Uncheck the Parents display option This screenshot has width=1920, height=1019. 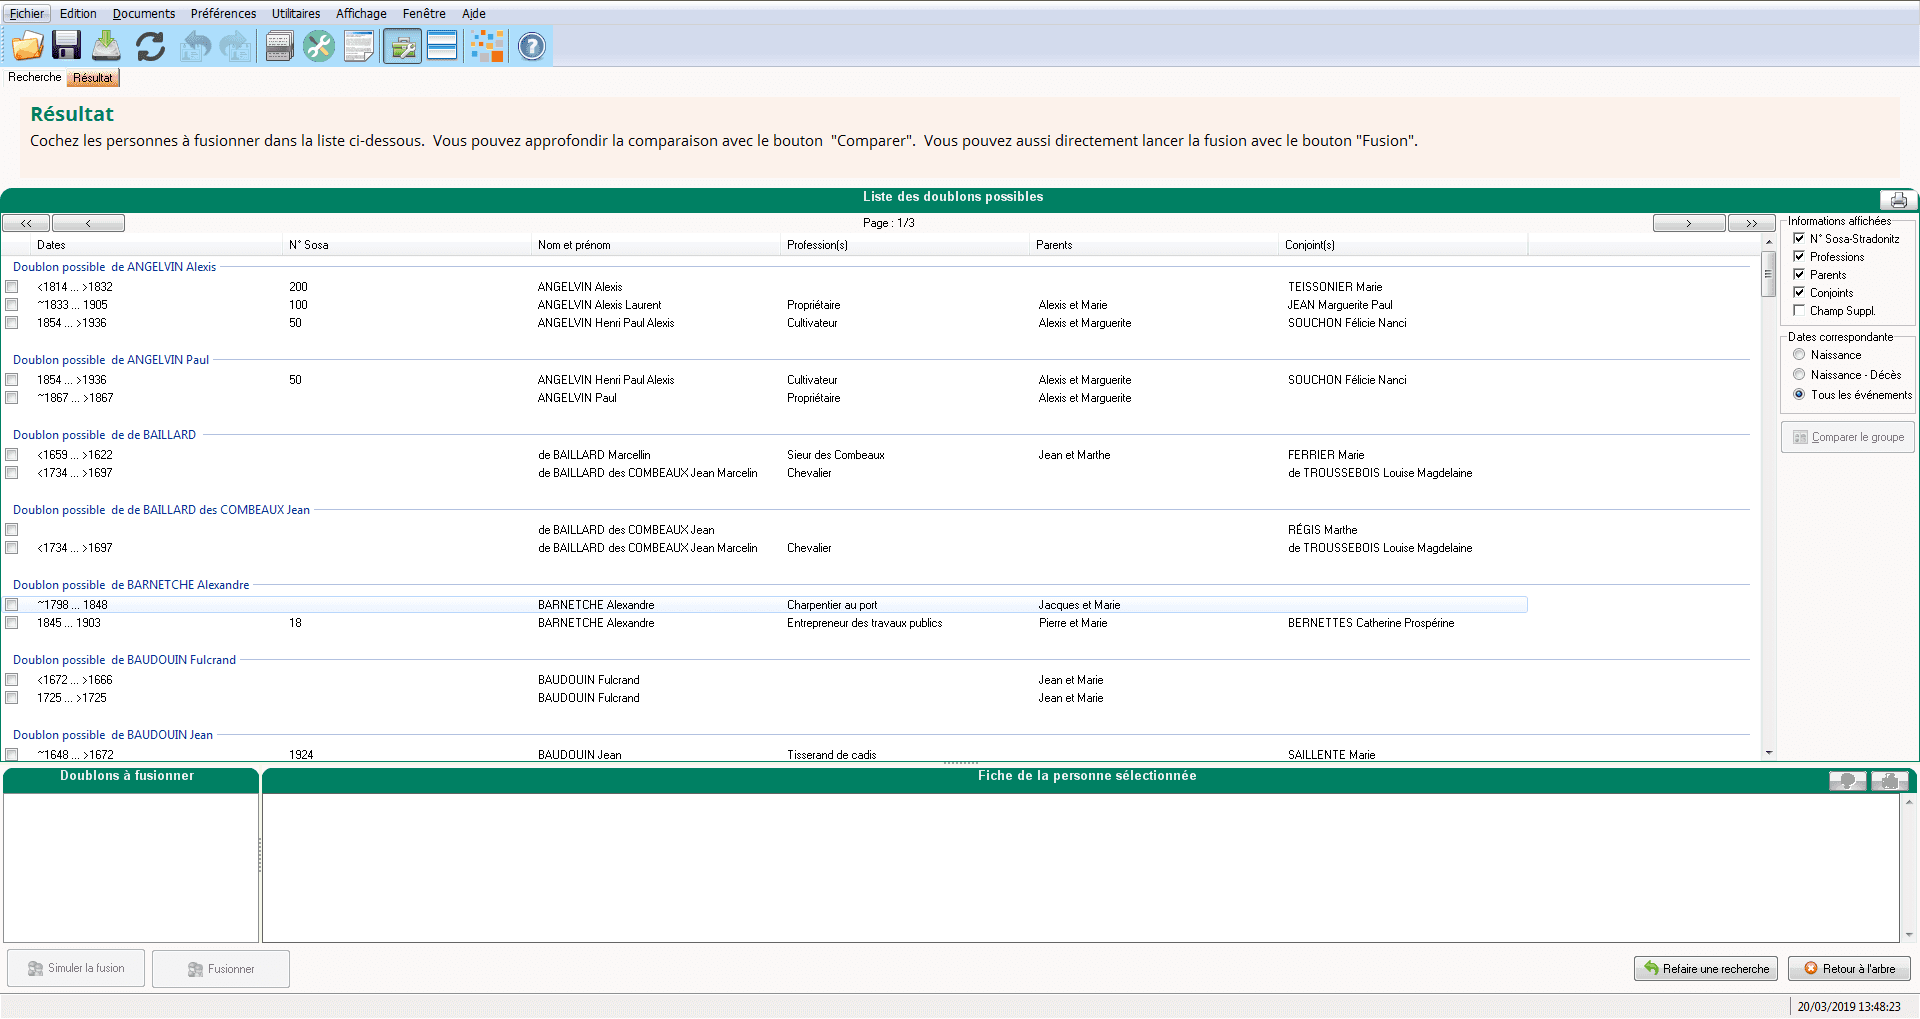[x=1799, y=275]
